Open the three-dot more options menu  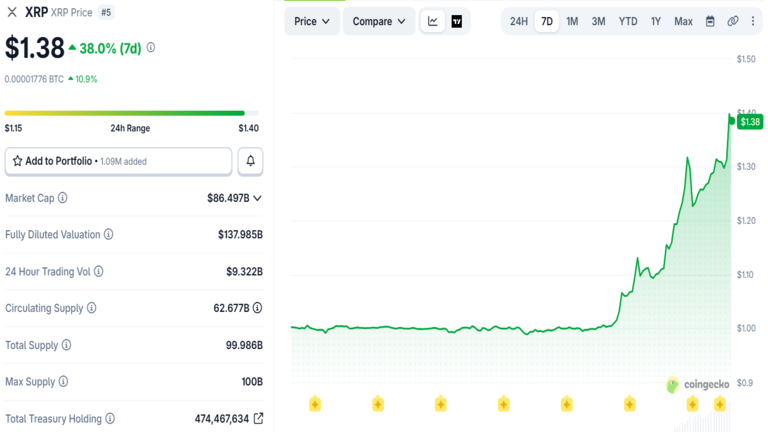coord(753,21)
